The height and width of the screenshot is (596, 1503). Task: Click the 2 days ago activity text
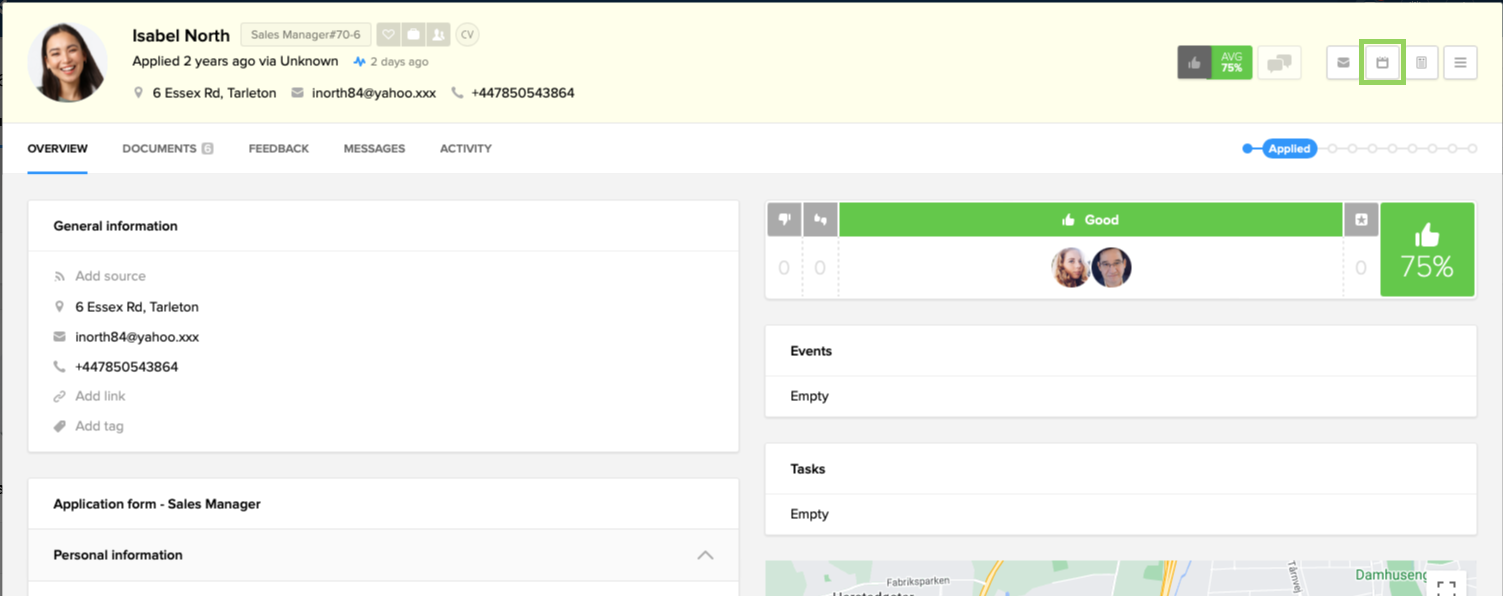399,62
